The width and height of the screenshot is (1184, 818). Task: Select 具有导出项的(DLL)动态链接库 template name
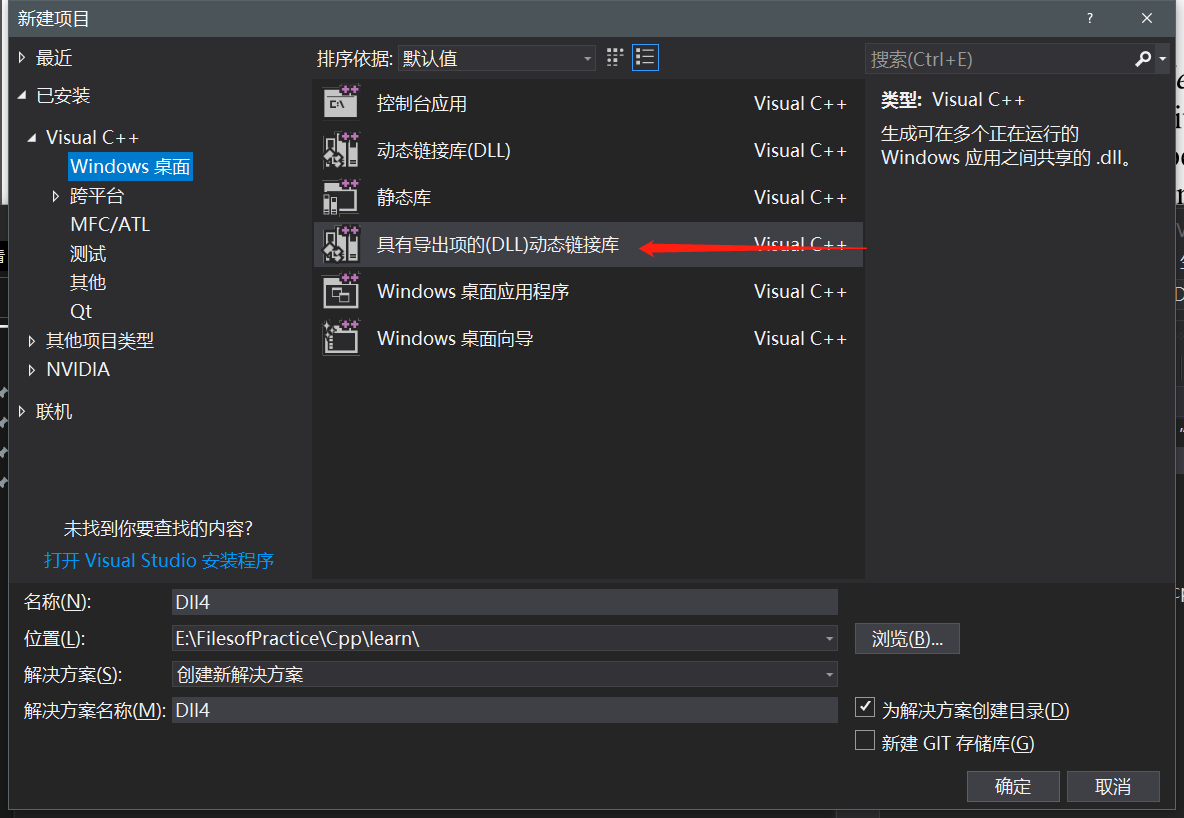498,244
